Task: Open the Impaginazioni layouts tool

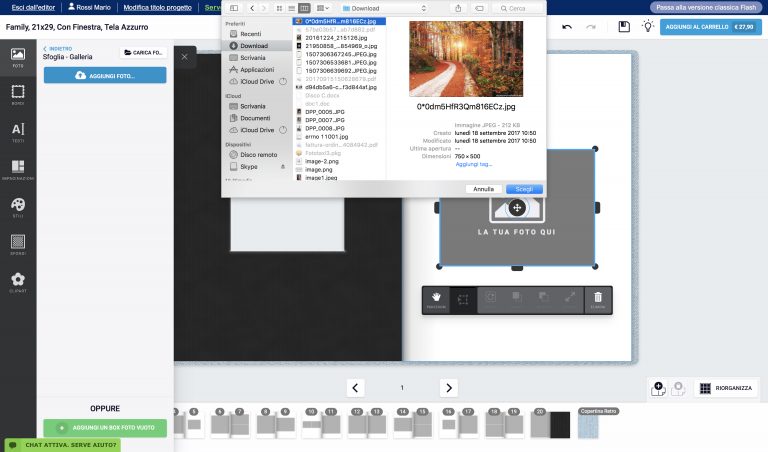Action: tap(18, 170)
